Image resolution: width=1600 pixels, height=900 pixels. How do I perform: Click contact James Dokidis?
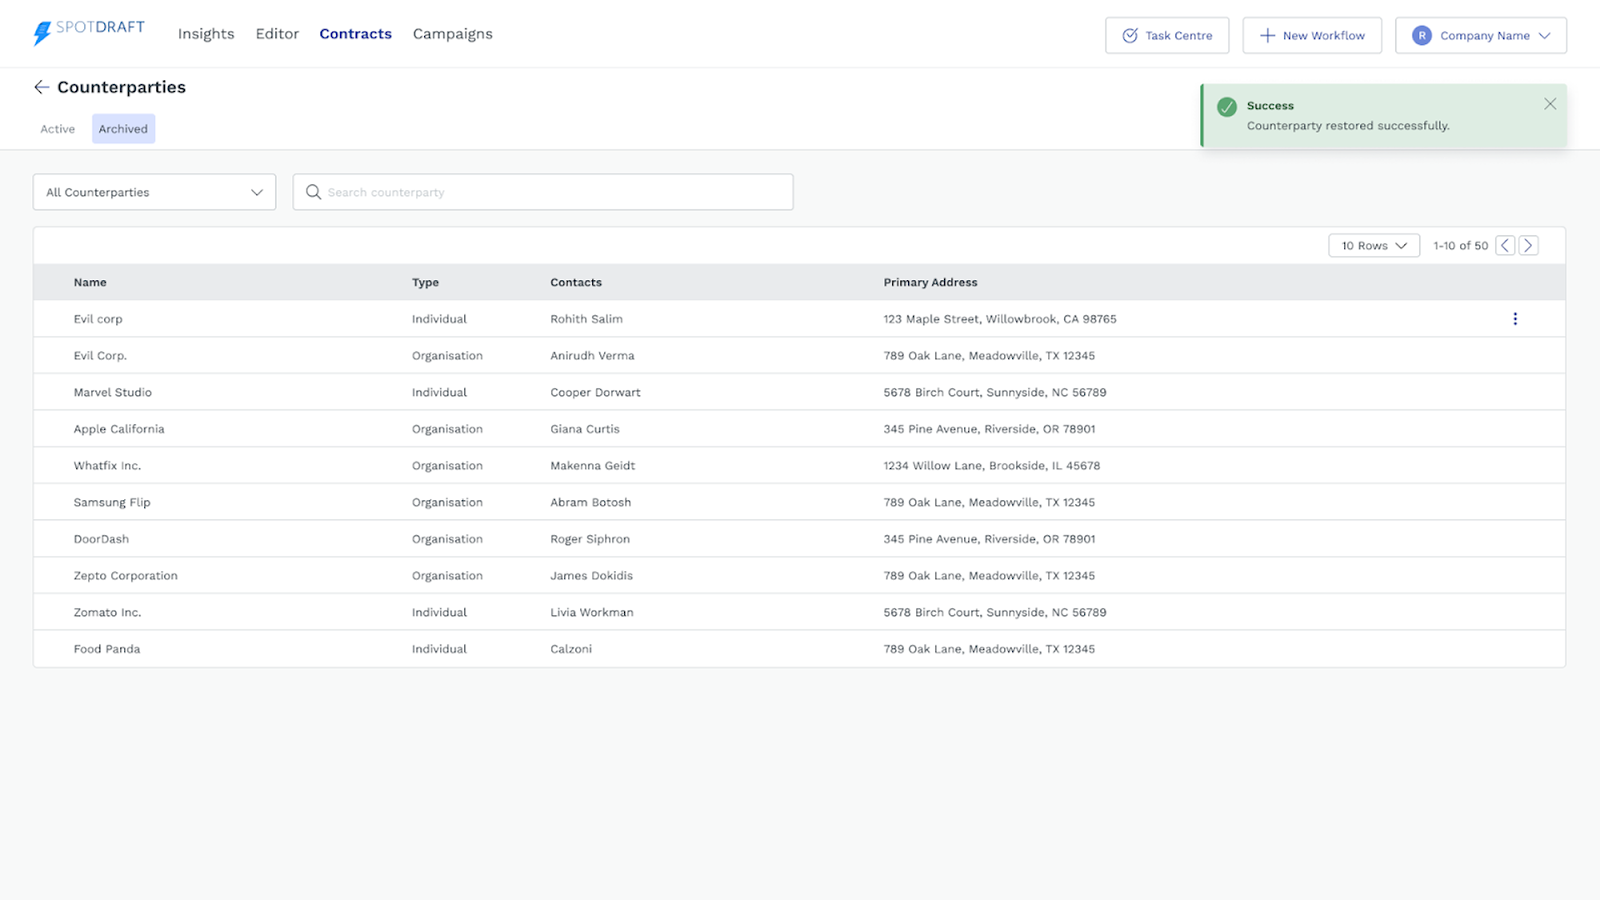point(591,576)
